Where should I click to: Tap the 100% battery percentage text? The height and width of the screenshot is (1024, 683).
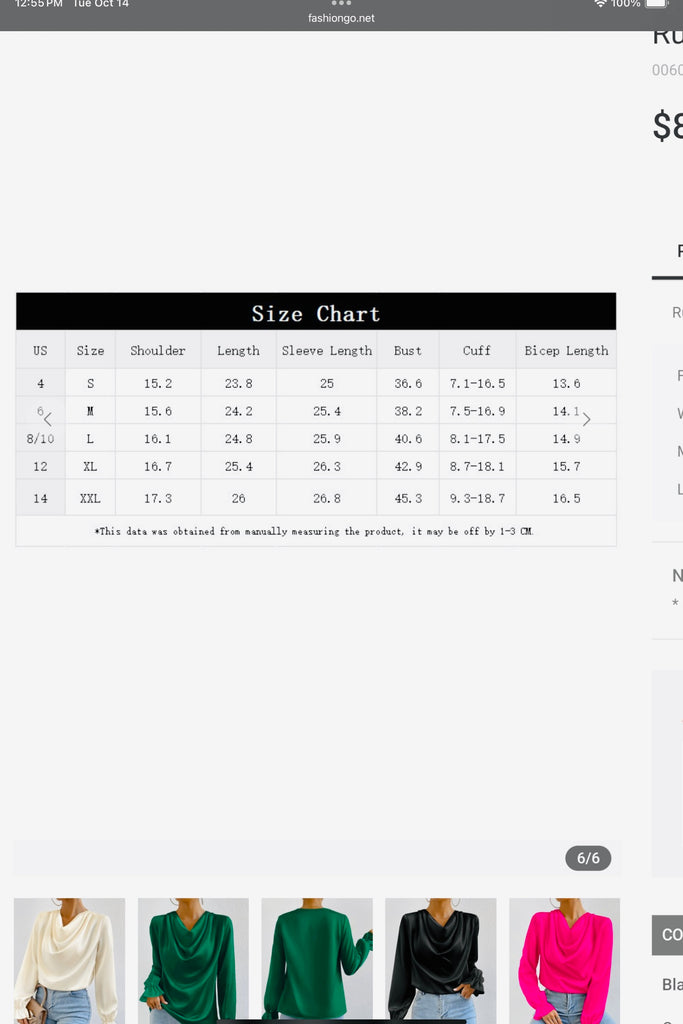click(626, 4)
